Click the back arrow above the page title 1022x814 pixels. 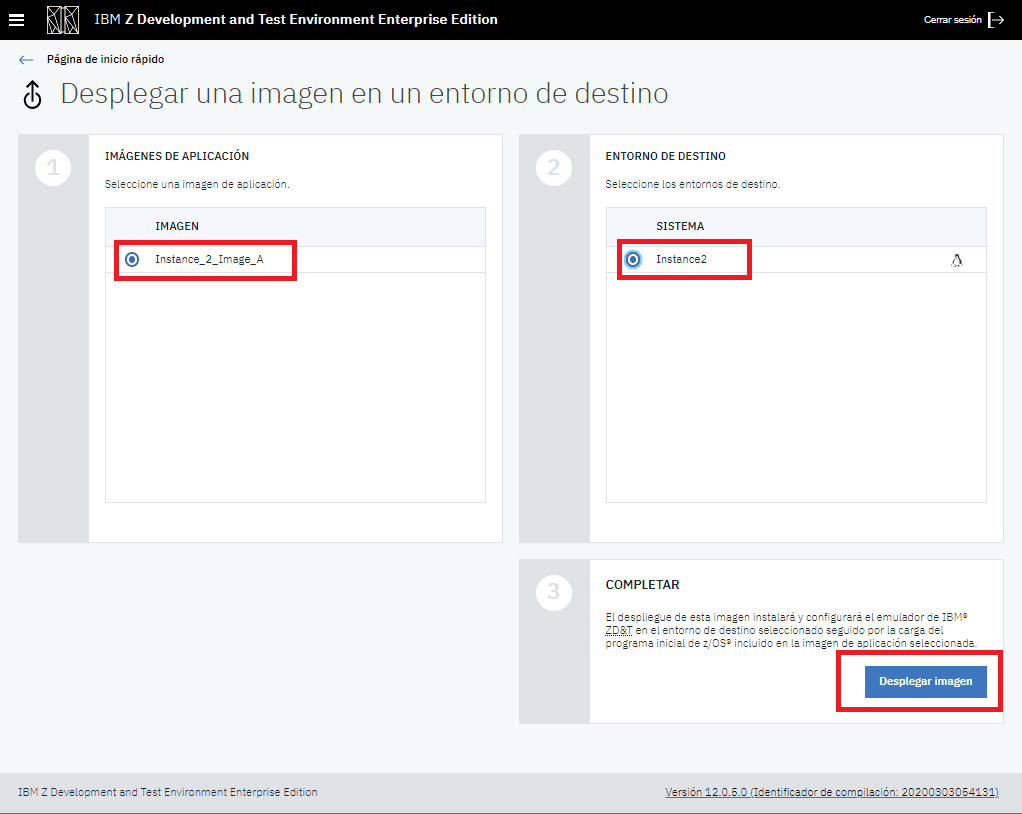coord(26,60)
